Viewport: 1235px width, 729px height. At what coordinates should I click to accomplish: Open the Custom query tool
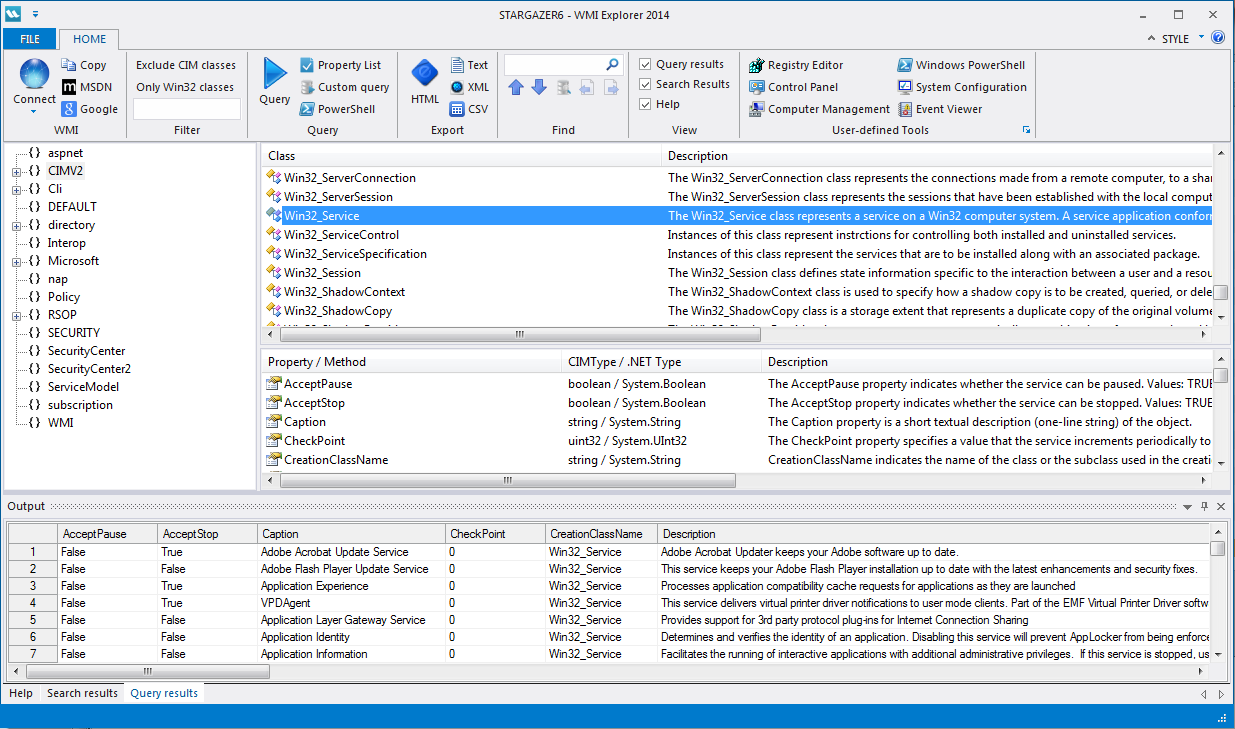tap(345, 87)
